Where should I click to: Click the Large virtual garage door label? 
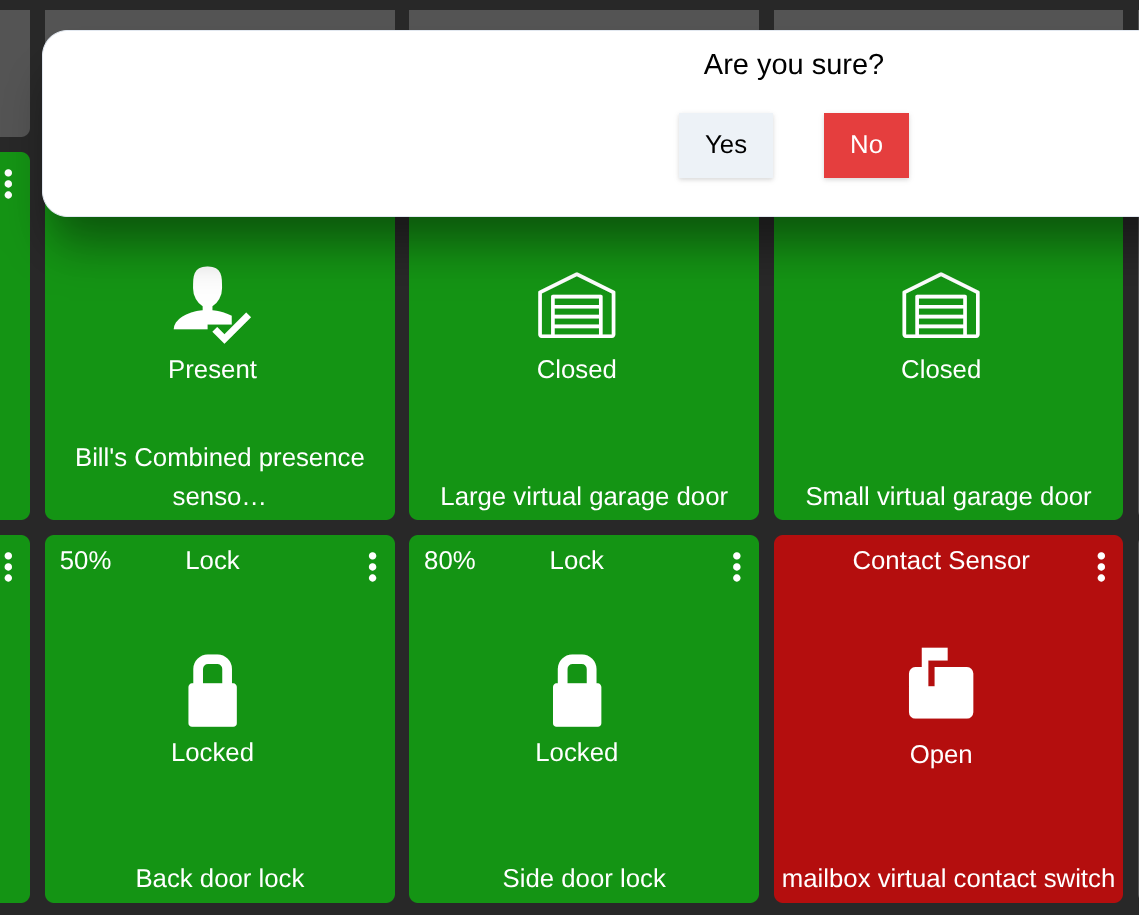(x=584, y=496)
